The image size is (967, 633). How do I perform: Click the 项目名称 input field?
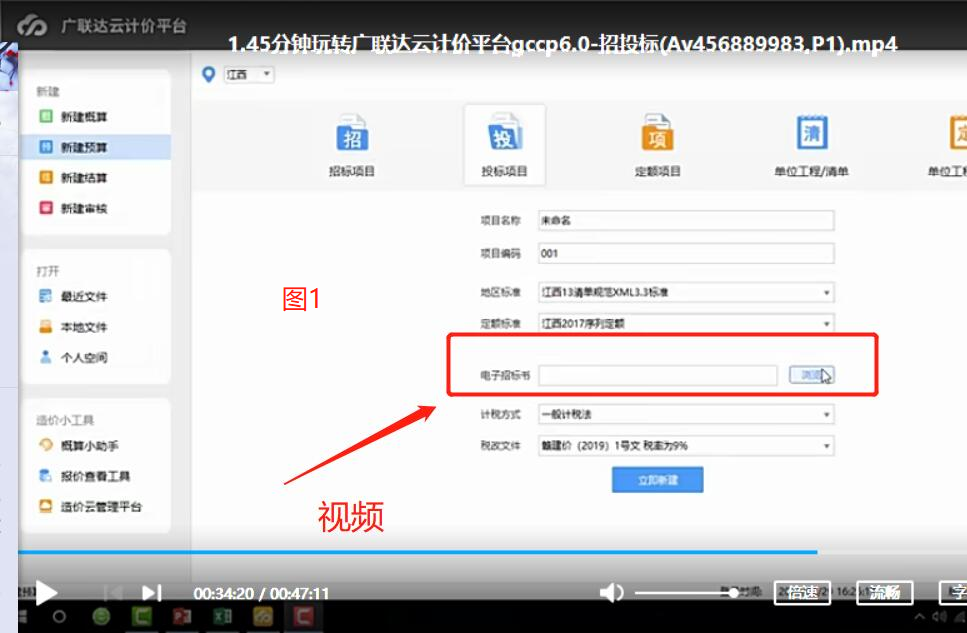[x=686, y=220]
